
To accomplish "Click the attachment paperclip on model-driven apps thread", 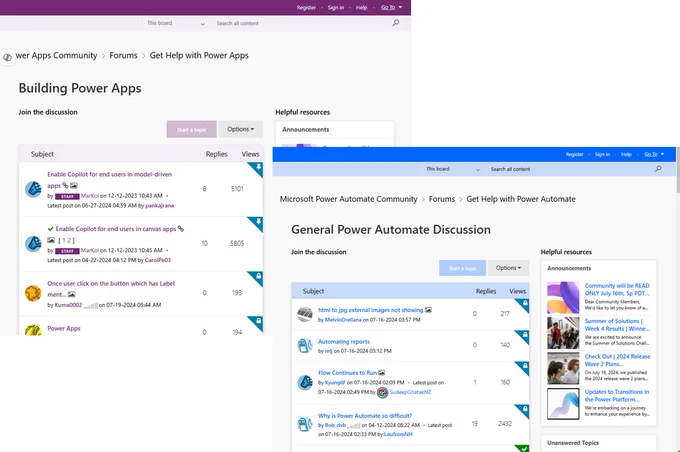I will [65, 185].
